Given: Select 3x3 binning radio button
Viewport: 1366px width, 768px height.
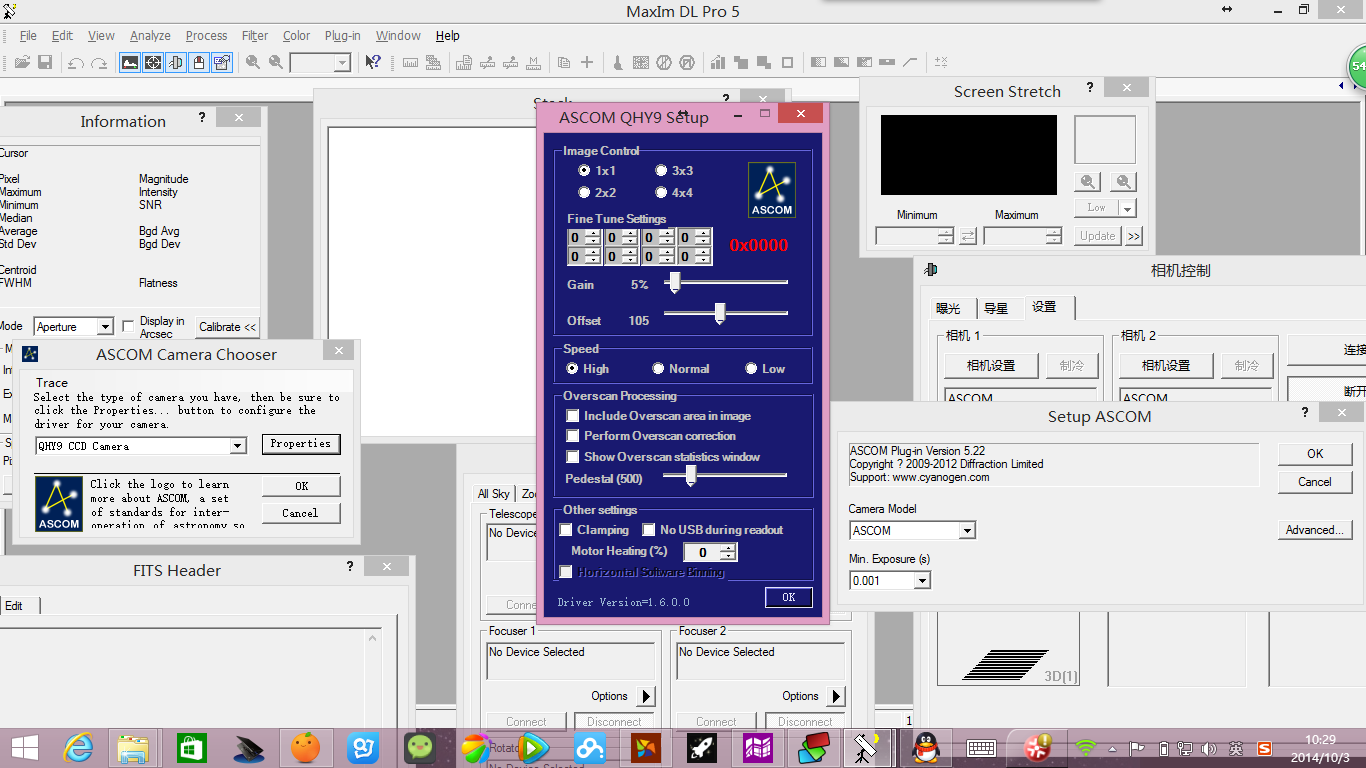Looking at the screenshot, I should point(661,171).
